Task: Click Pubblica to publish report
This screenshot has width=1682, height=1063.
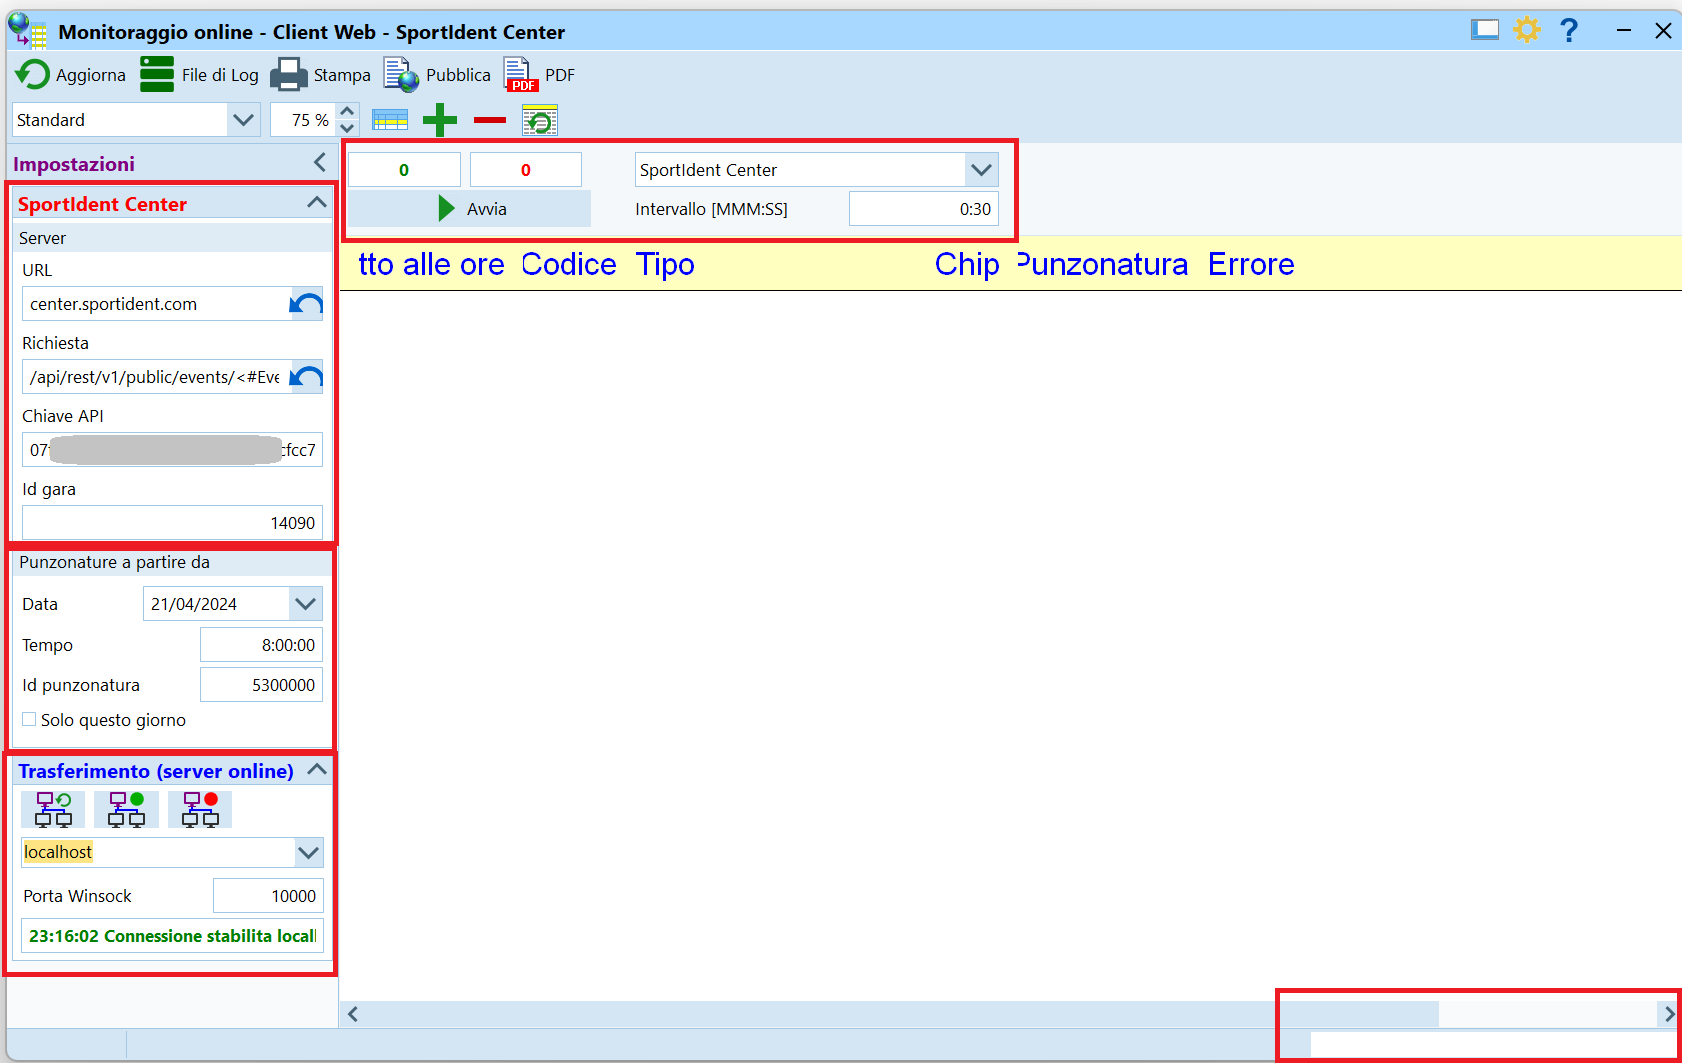Action: pos(437,75)
